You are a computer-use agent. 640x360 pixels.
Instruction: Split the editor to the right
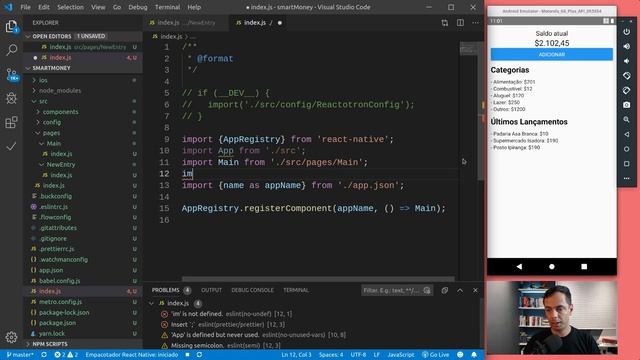(x=460, y=23)
